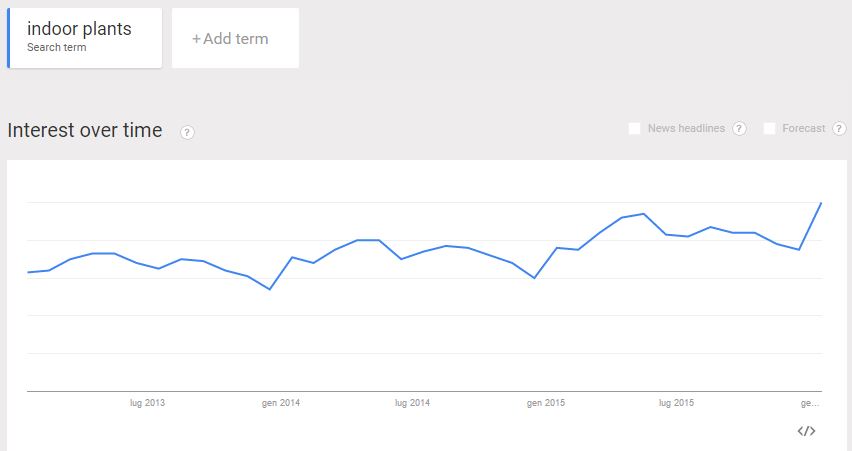Open help icon beside Interest over time
852x451 pixels.
pos(187,132)
